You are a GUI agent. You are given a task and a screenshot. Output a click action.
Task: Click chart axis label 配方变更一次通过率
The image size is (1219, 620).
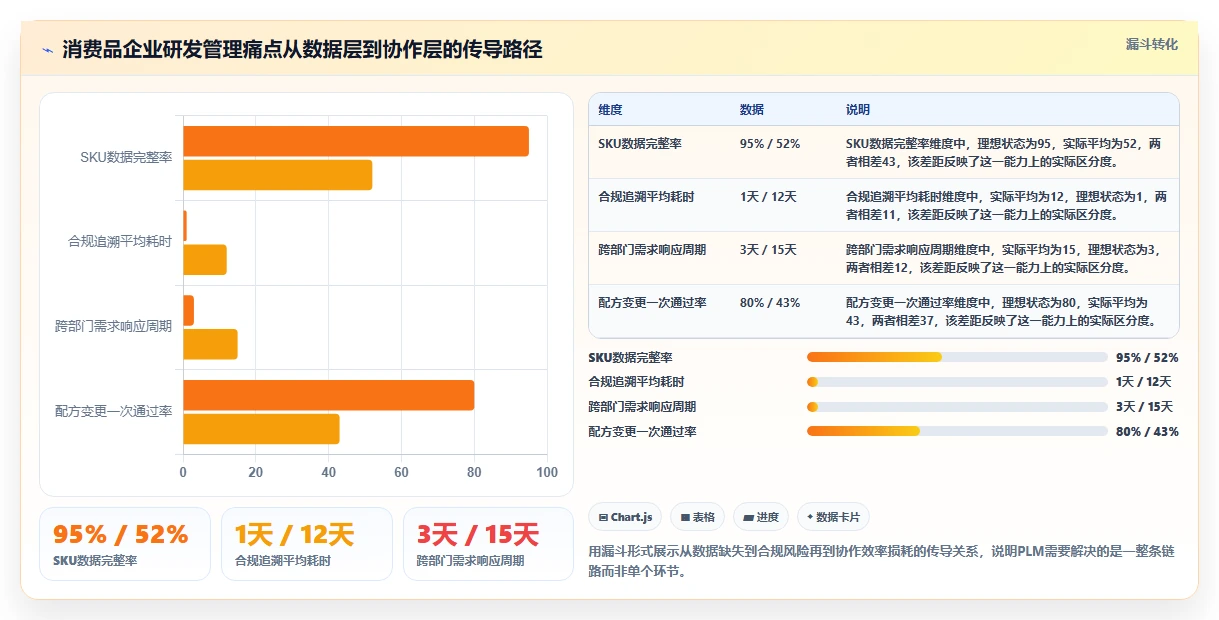pos(114,411)
